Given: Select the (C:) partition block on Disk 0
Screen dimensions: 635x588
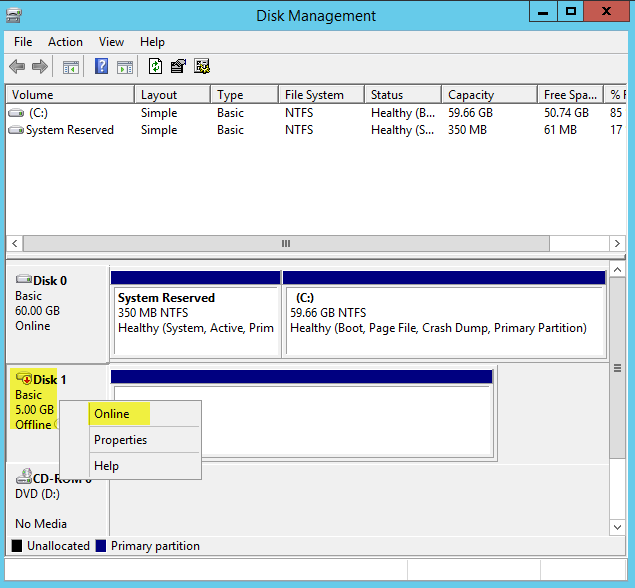Looking at the screenshot, I should [x=444, y=314].
